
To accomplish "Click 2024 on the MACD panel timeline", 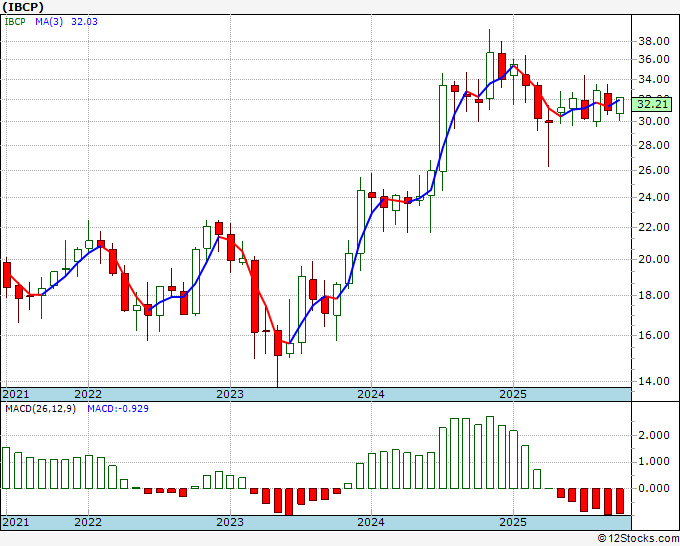I will (x=371, y=523).
